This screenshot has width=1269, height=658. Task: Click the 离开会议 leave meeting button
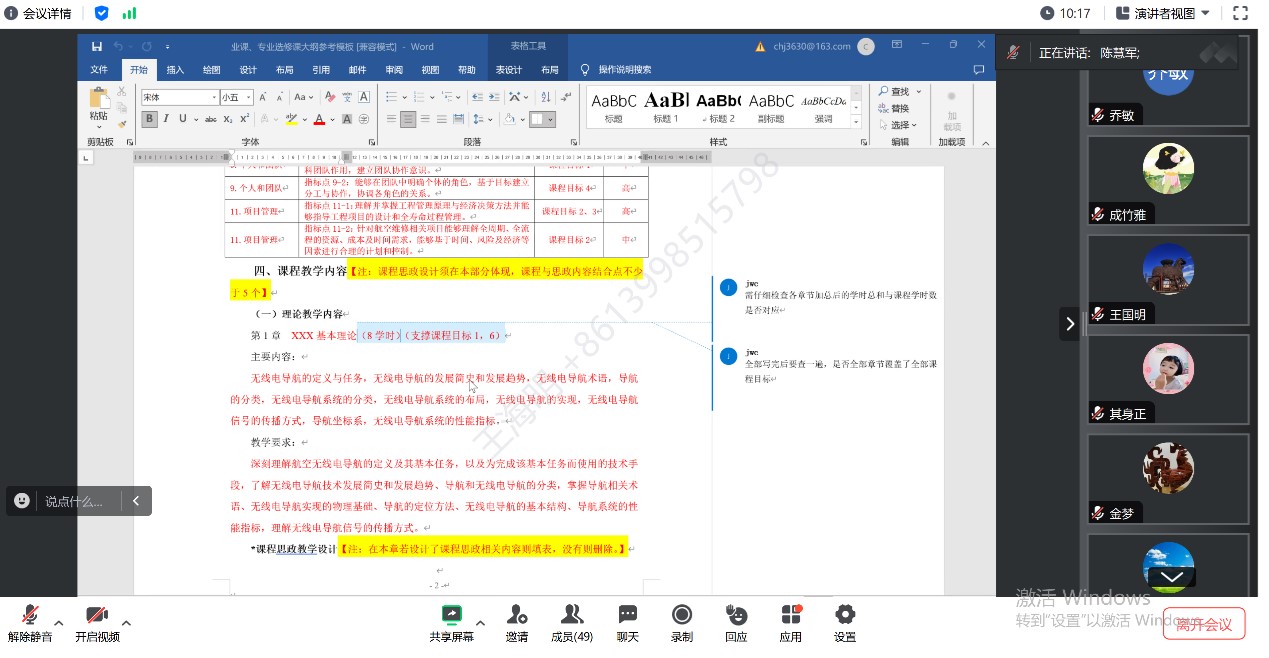1204,625
